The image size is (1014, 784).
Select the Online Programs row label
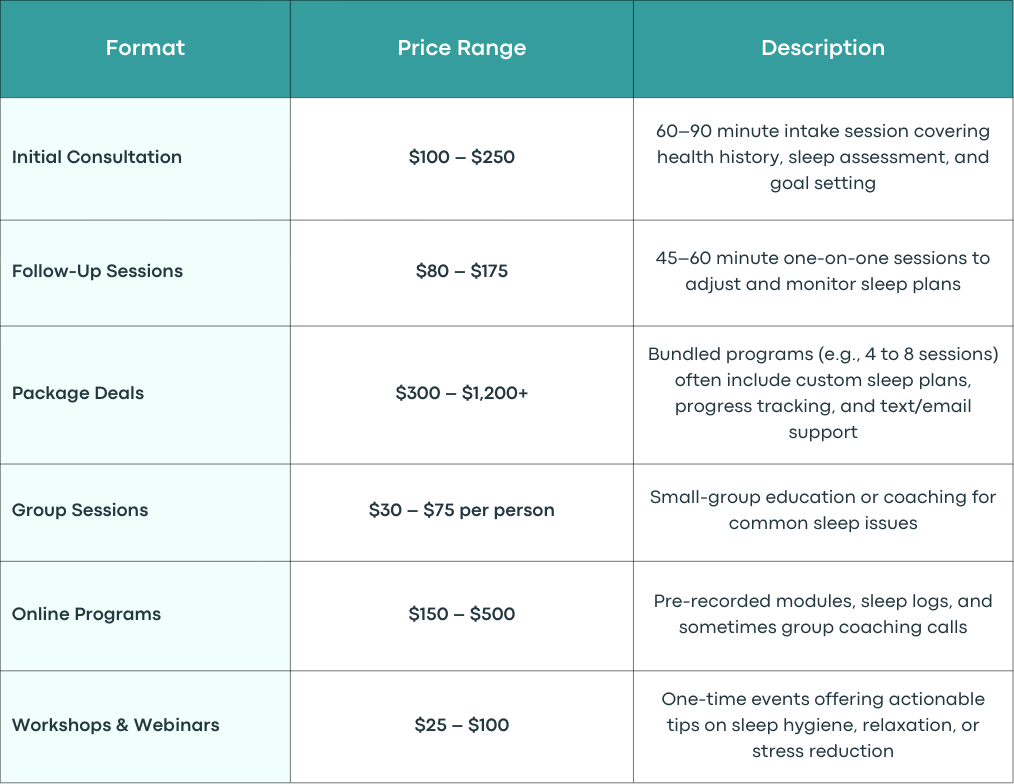[x=87, y=615]
